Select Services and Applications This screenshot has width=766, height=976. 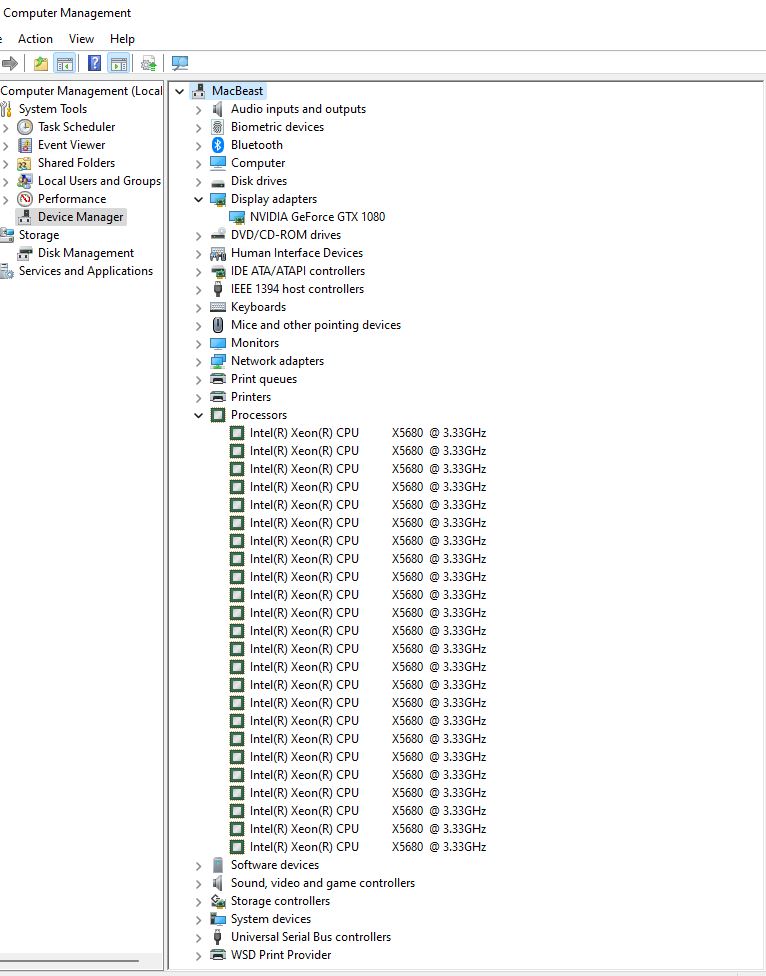pyautogui.click(x=86, y=271)
